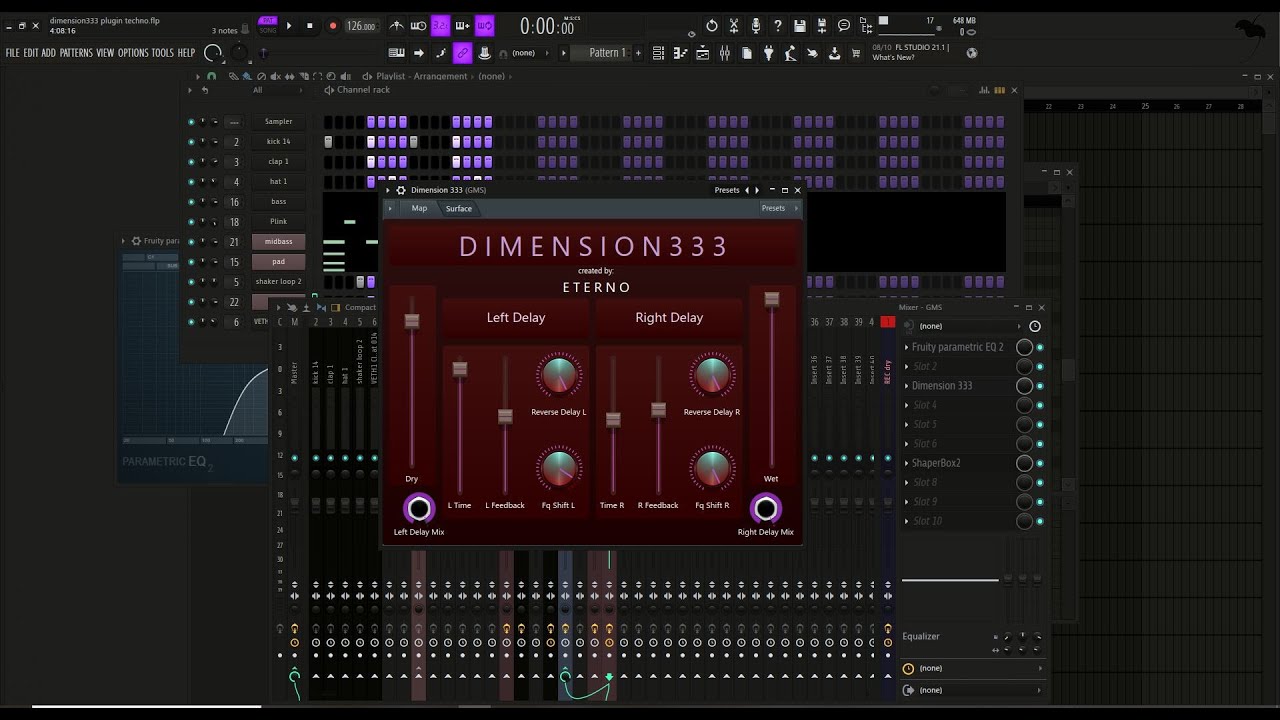The height and width of the screenshot is (720, 1280).
Task: Expand Fruity parametric EQ 2 slot menu arrow
Action: click(906, 347)
